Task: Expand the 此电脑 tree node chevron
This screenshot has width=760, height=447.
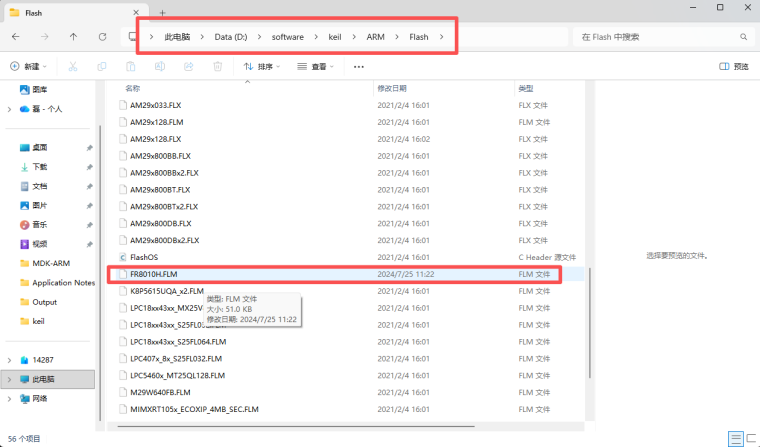Action: [10, 379]
